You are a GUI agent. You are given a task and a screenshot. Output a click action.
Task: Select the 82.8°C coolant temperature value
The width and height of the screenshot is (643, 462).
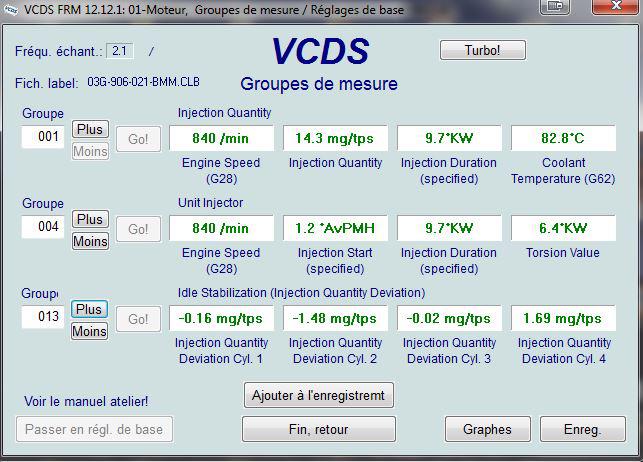(x=563, y=139)
